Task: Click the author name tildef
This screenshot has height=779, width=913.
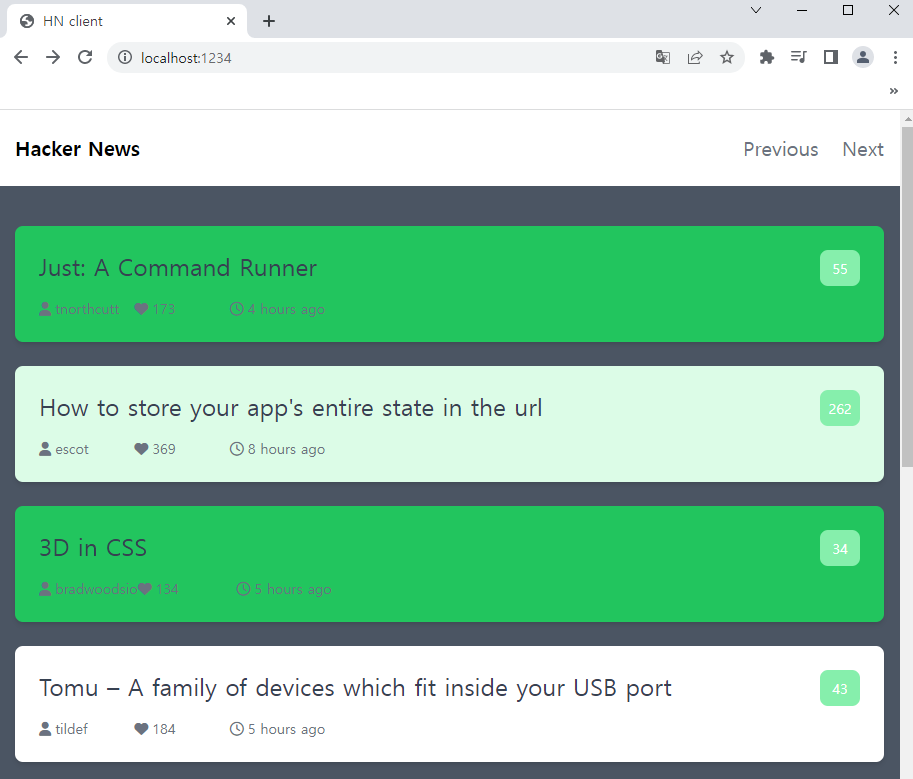Action: (72, 729)
